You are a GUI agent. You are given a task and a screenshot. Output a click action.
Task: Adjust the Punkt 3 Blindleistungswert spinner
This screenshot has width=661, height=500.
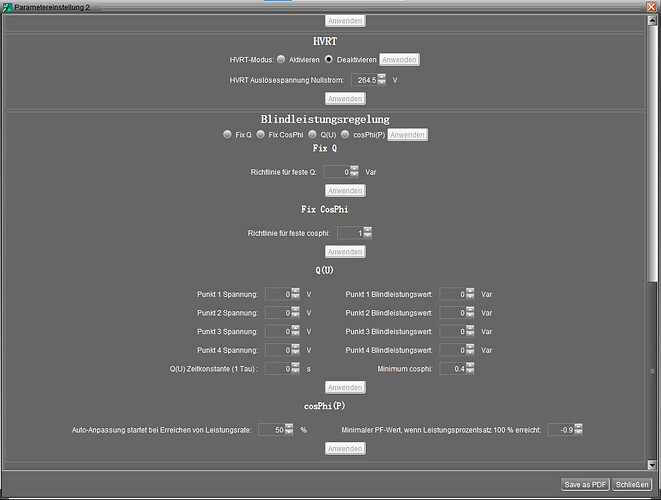(x=470, y=331)
